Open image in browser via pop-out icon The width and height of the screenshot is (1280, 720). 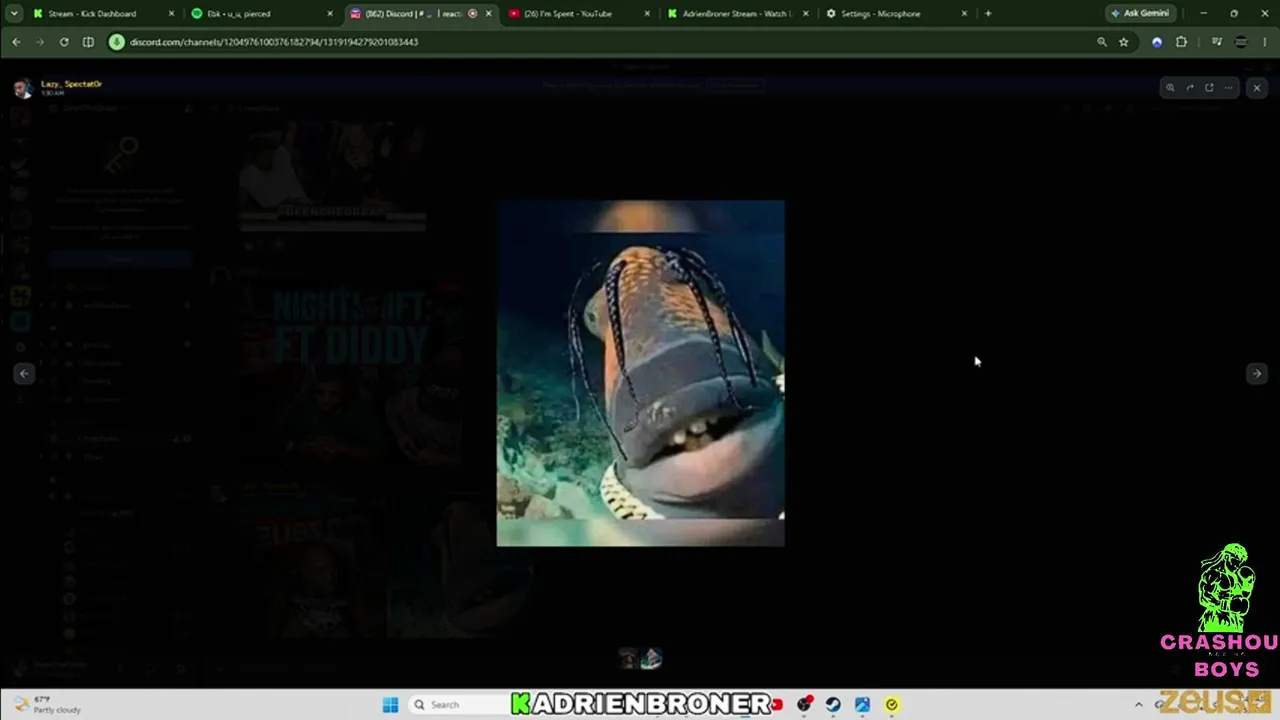click(1209, 88)
